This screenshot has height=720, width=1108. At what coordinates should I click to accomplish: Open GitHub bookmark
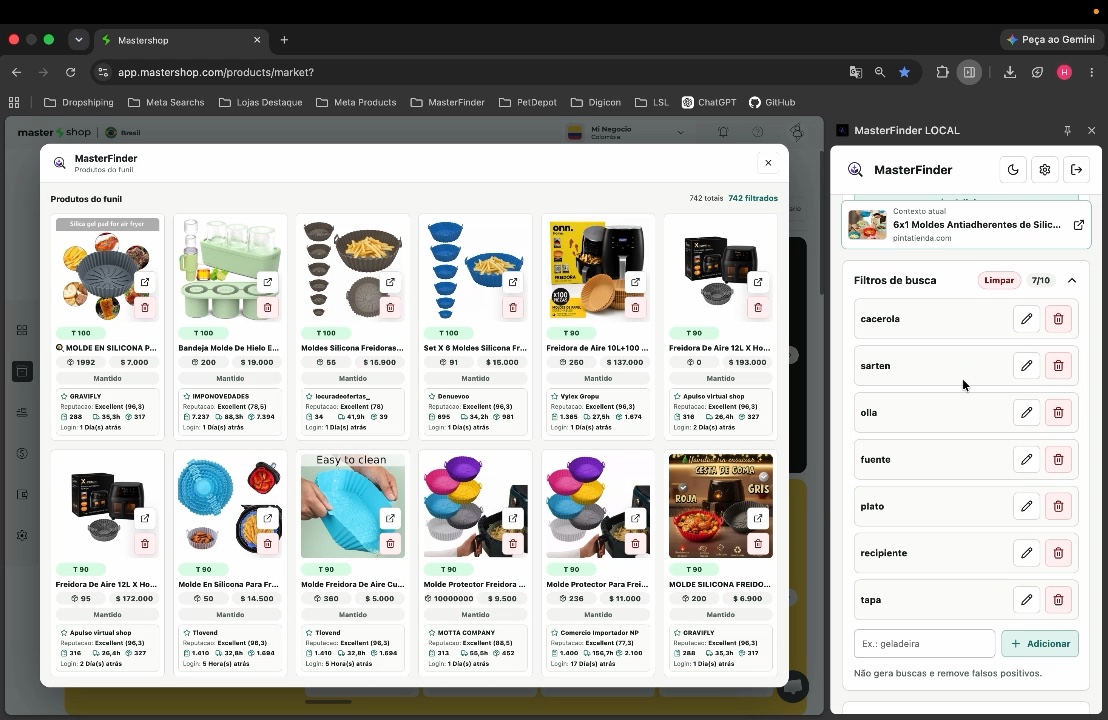point(772,102)
